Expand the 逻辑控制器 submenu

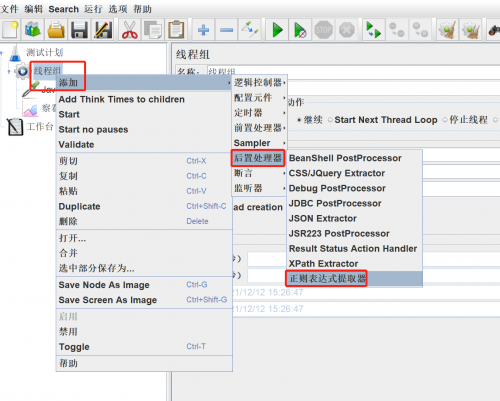point(259,82)
